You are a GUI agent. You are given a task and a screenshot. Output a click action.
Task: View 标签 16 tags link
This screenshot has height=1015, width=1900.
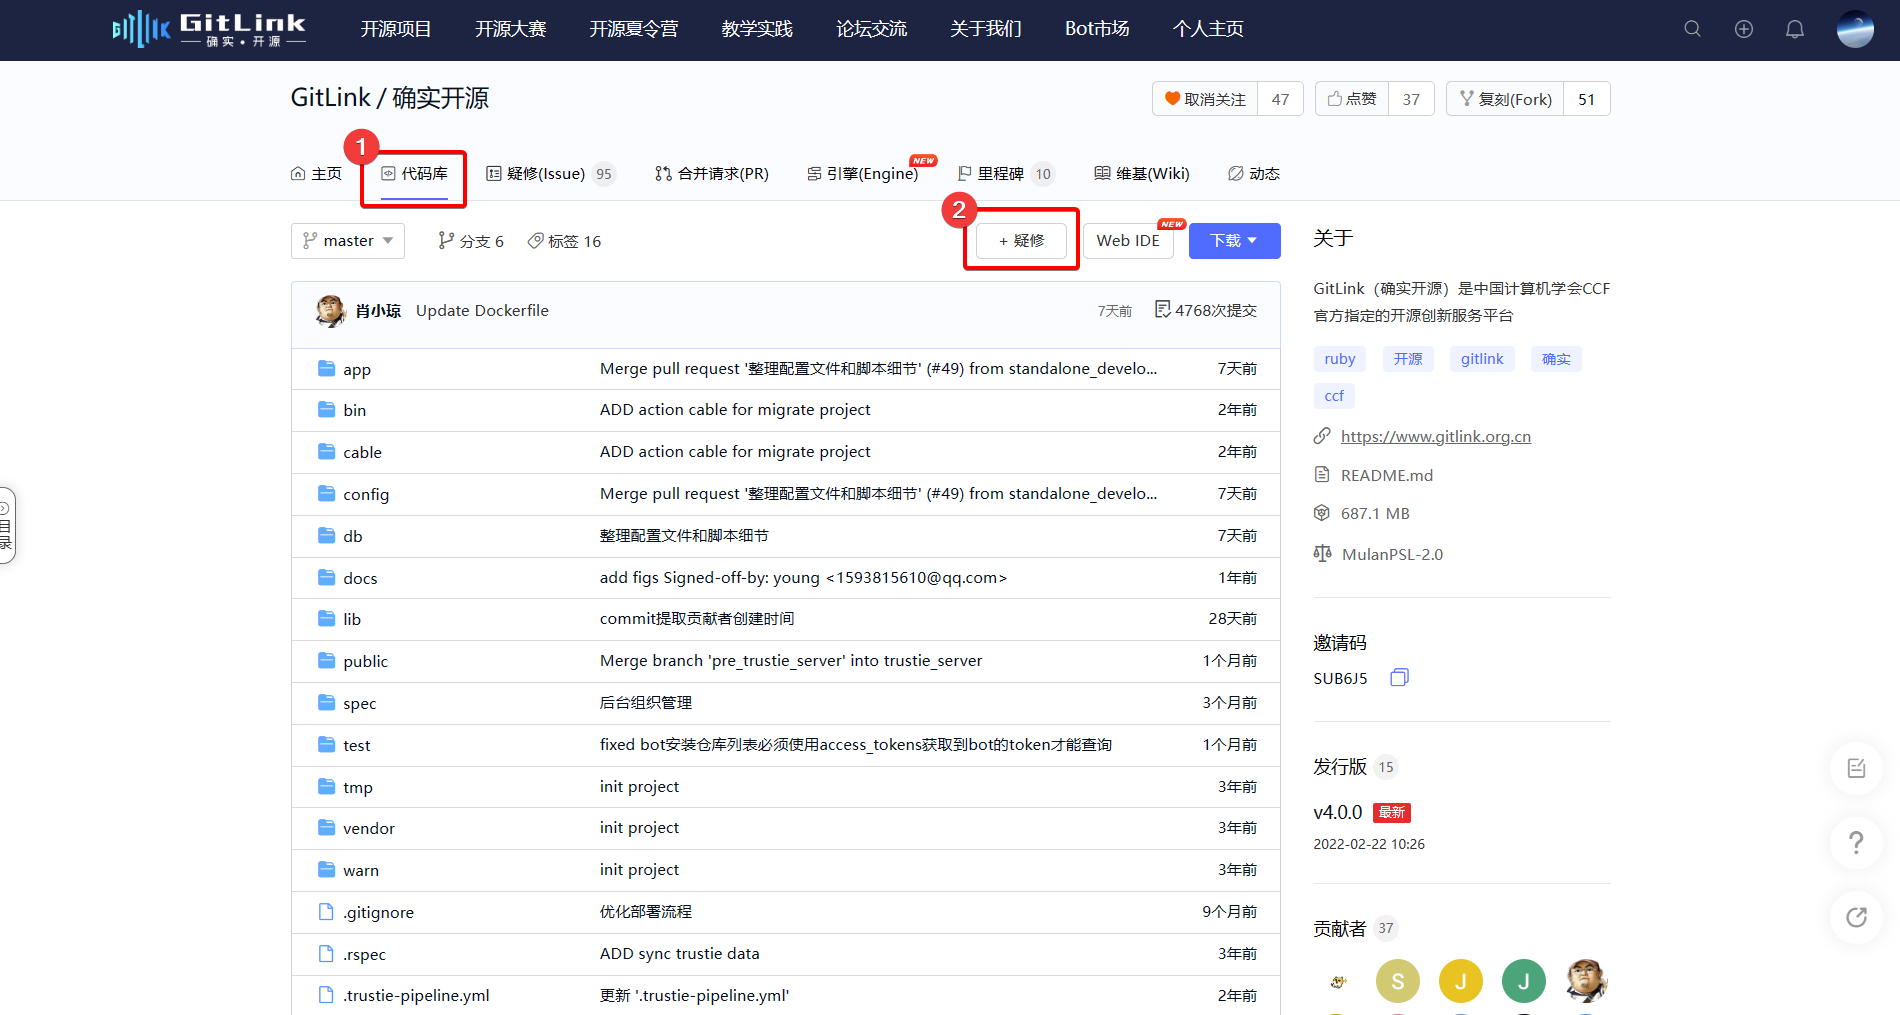tap(564, 241)
